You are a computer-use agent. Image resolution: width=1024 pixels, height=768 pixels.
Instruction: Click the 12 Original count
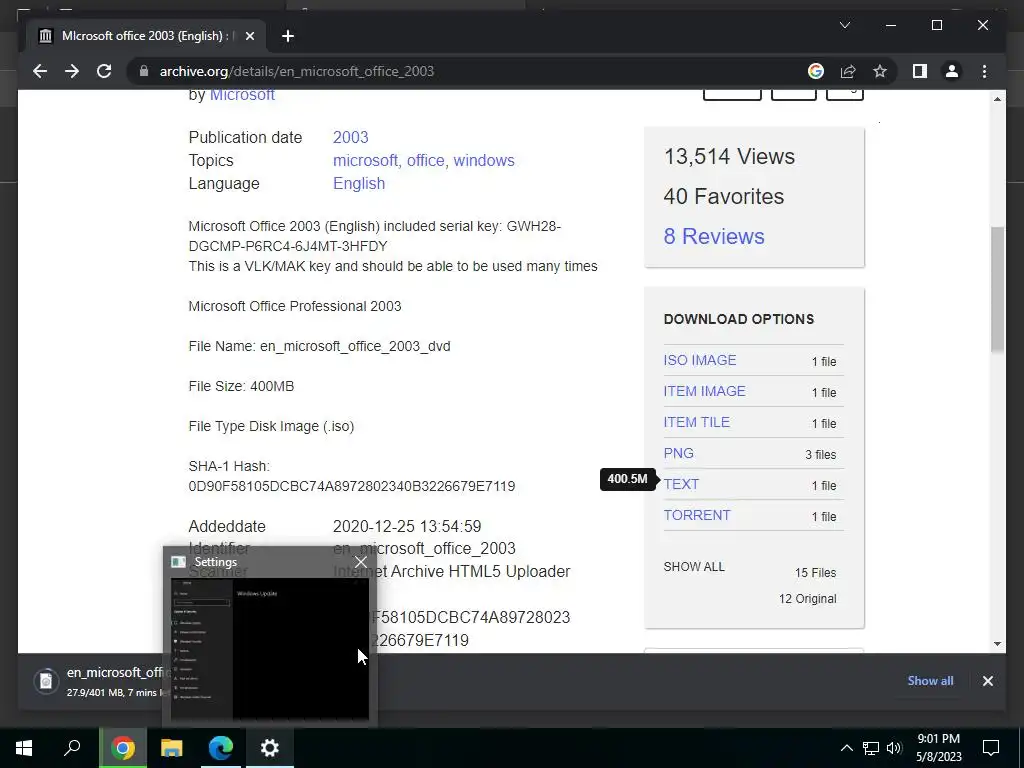[x=807, y=599]
